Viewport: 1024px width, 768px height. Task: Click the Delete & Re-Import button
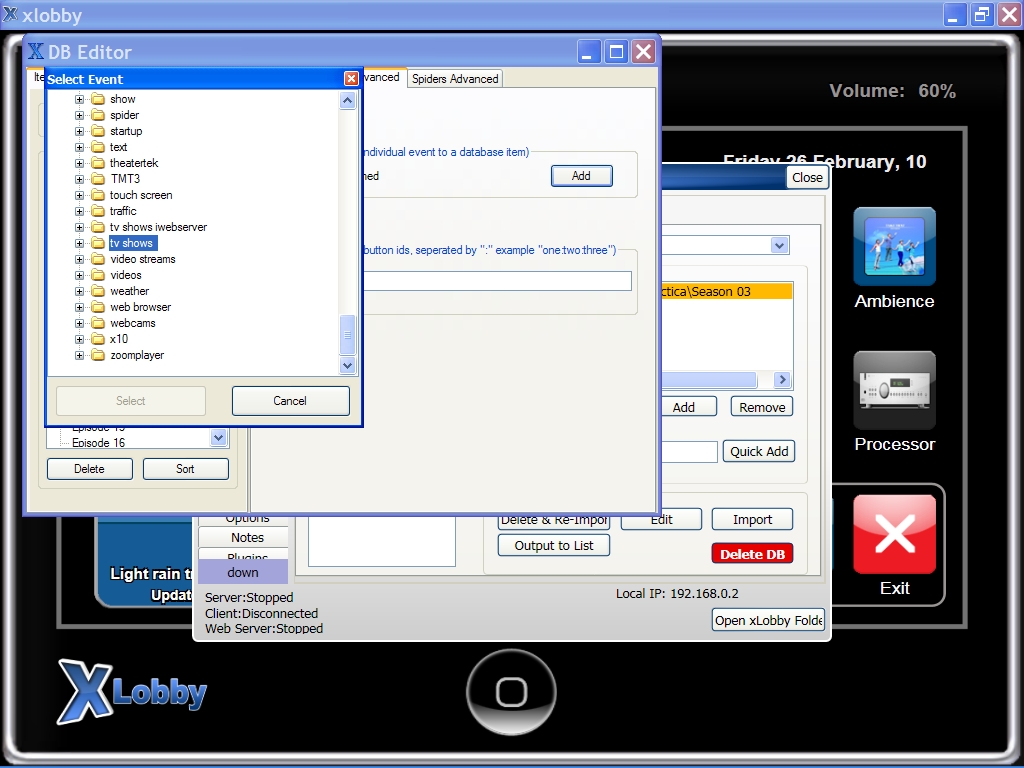point(554,520)
